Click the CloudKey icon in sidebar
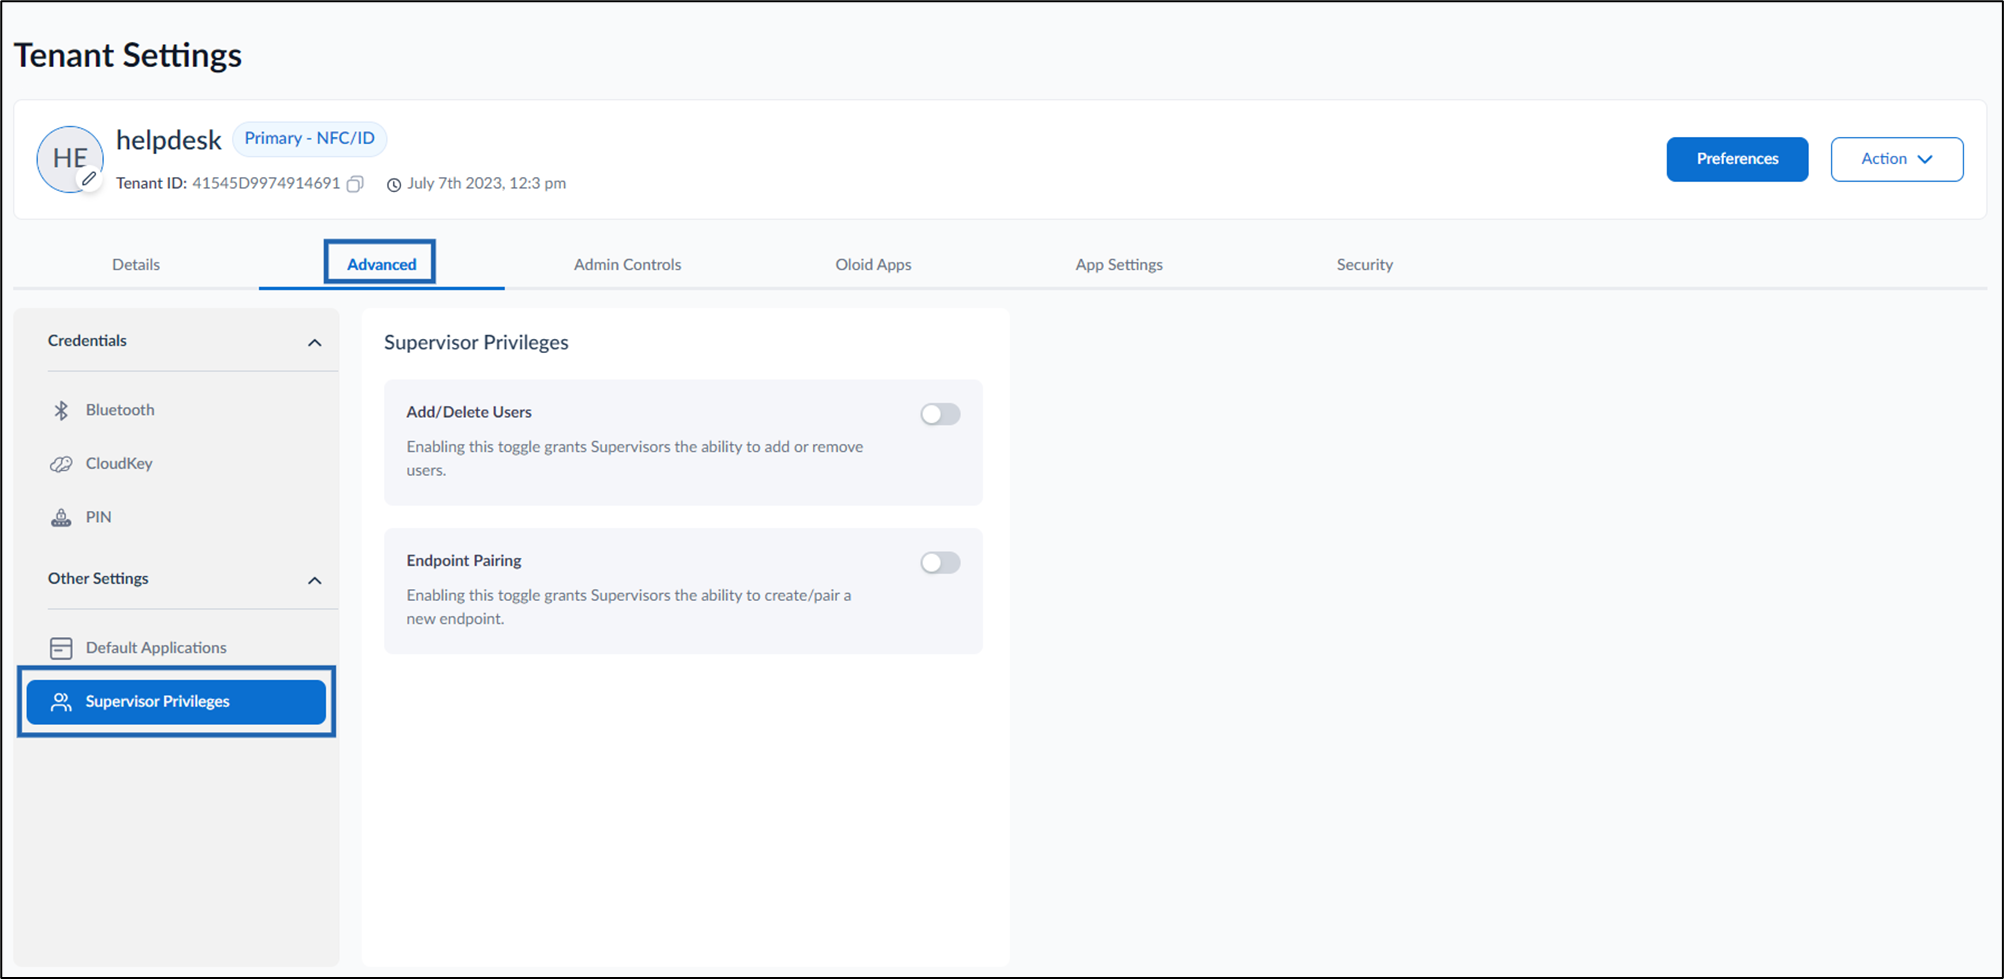The height and width of the screenshot is (979, 2004). (61, 464)
